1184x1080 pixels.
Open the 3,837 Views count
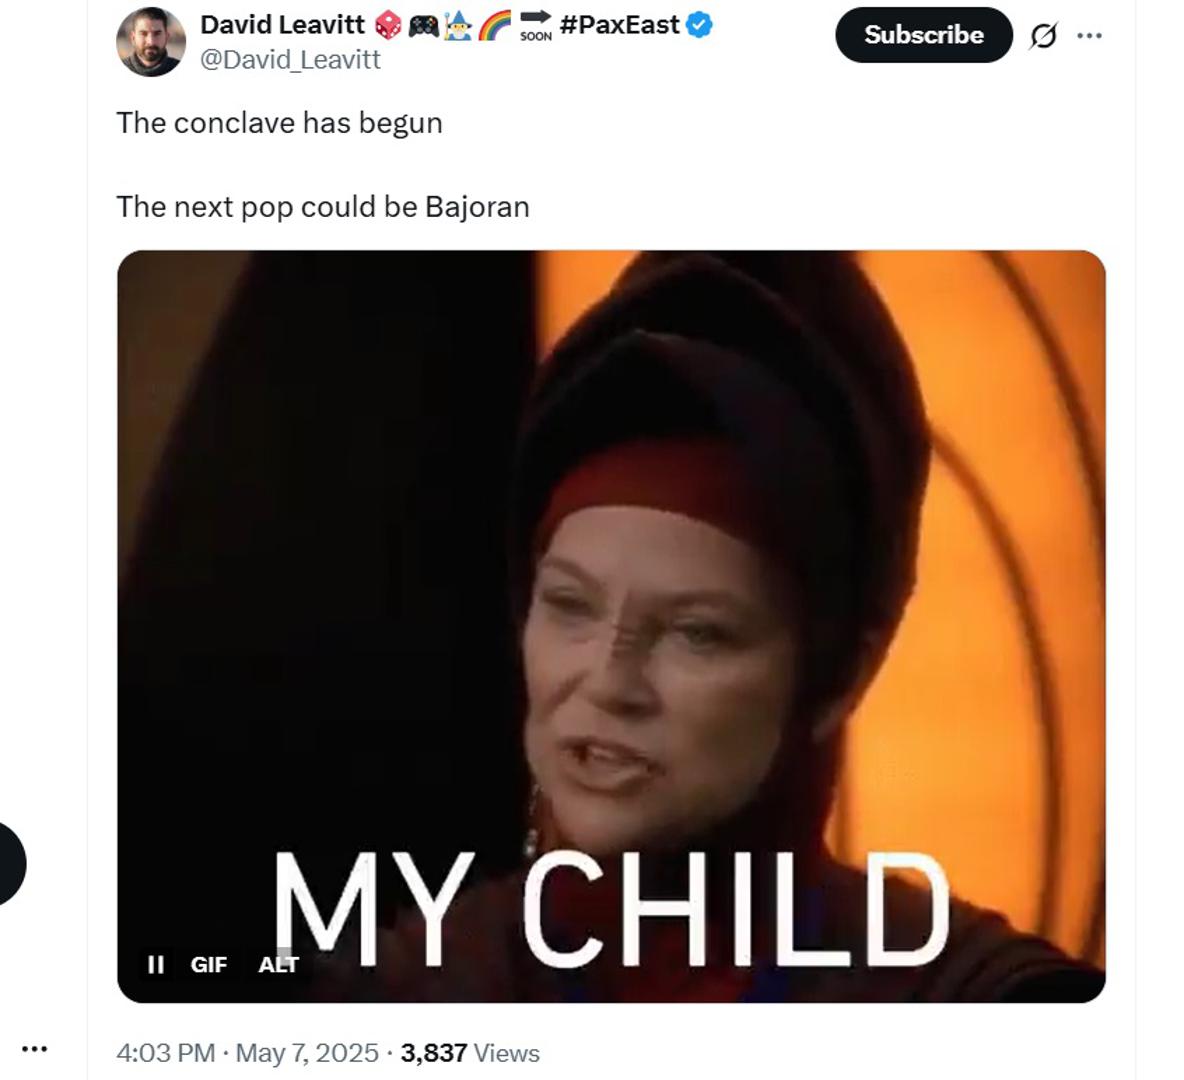469,1053
